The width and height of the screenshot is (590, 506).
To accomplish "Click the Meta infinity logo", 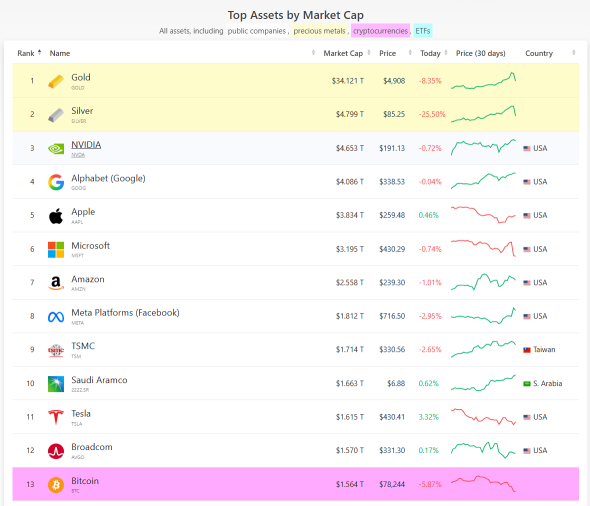I will click(x=56, y=317).
